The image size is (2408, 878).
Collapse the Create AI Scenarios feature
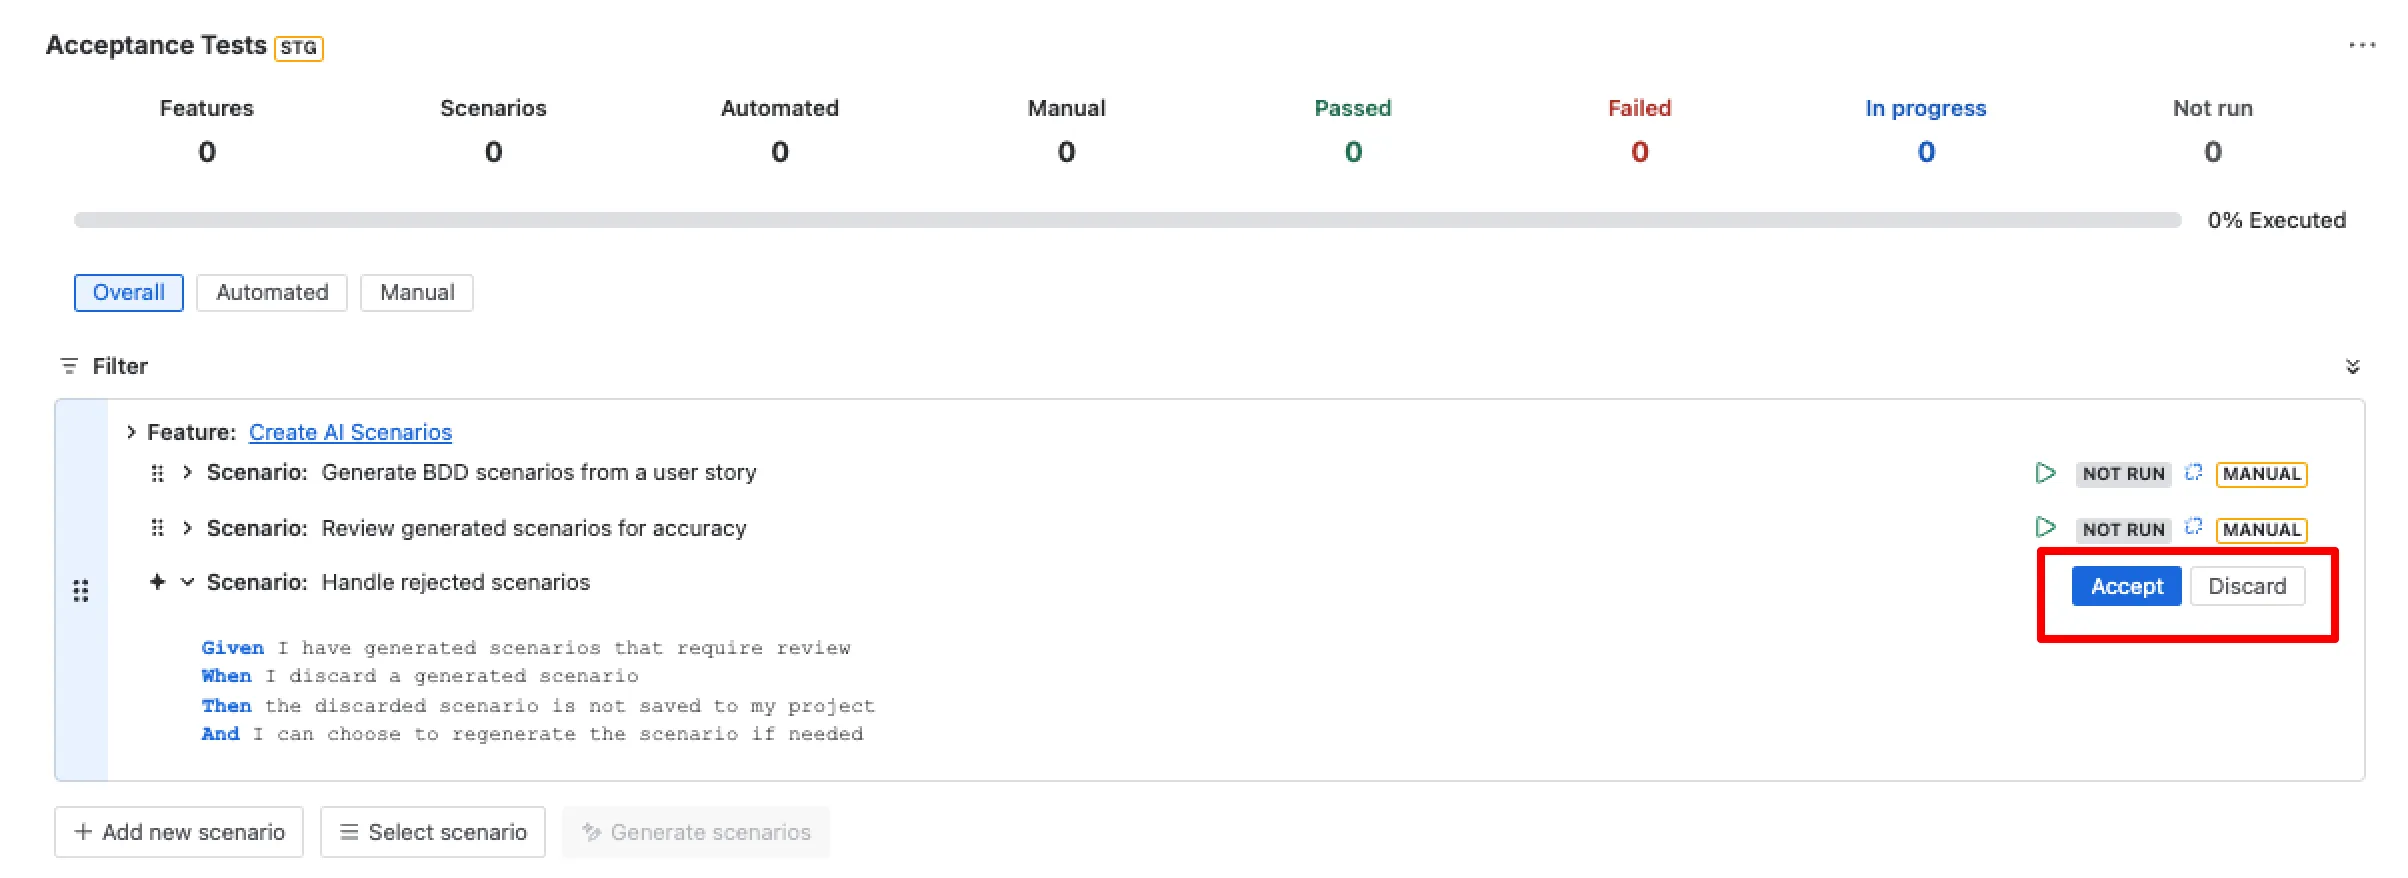pos(131,432)
